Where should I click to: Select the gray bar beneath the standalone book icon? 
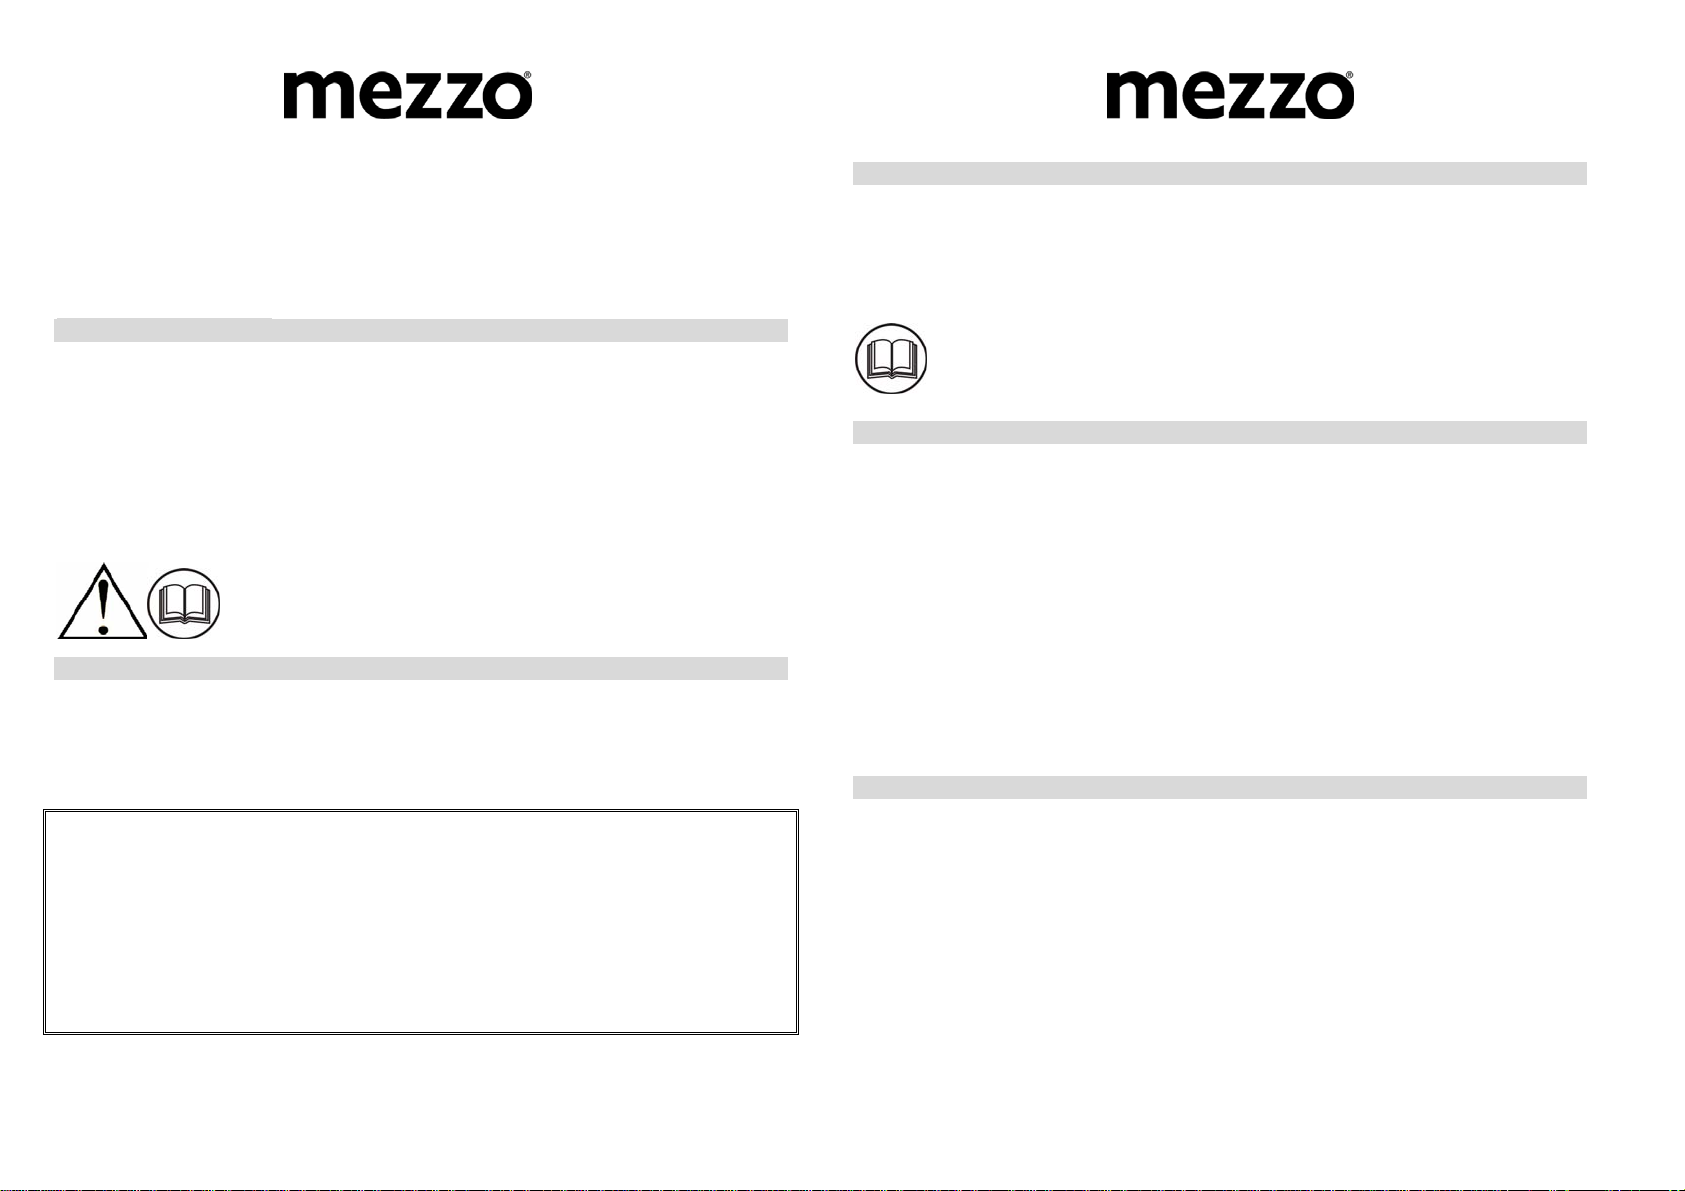tap(1219, 433)
